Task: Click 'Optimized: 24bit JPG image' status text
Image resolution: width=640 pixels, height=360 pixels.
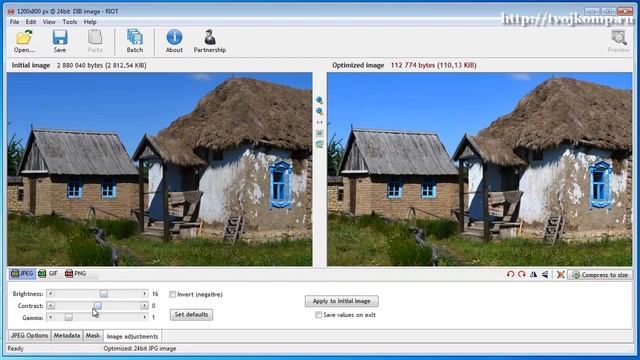Action: pyautogui.click(x=140, y=349)
